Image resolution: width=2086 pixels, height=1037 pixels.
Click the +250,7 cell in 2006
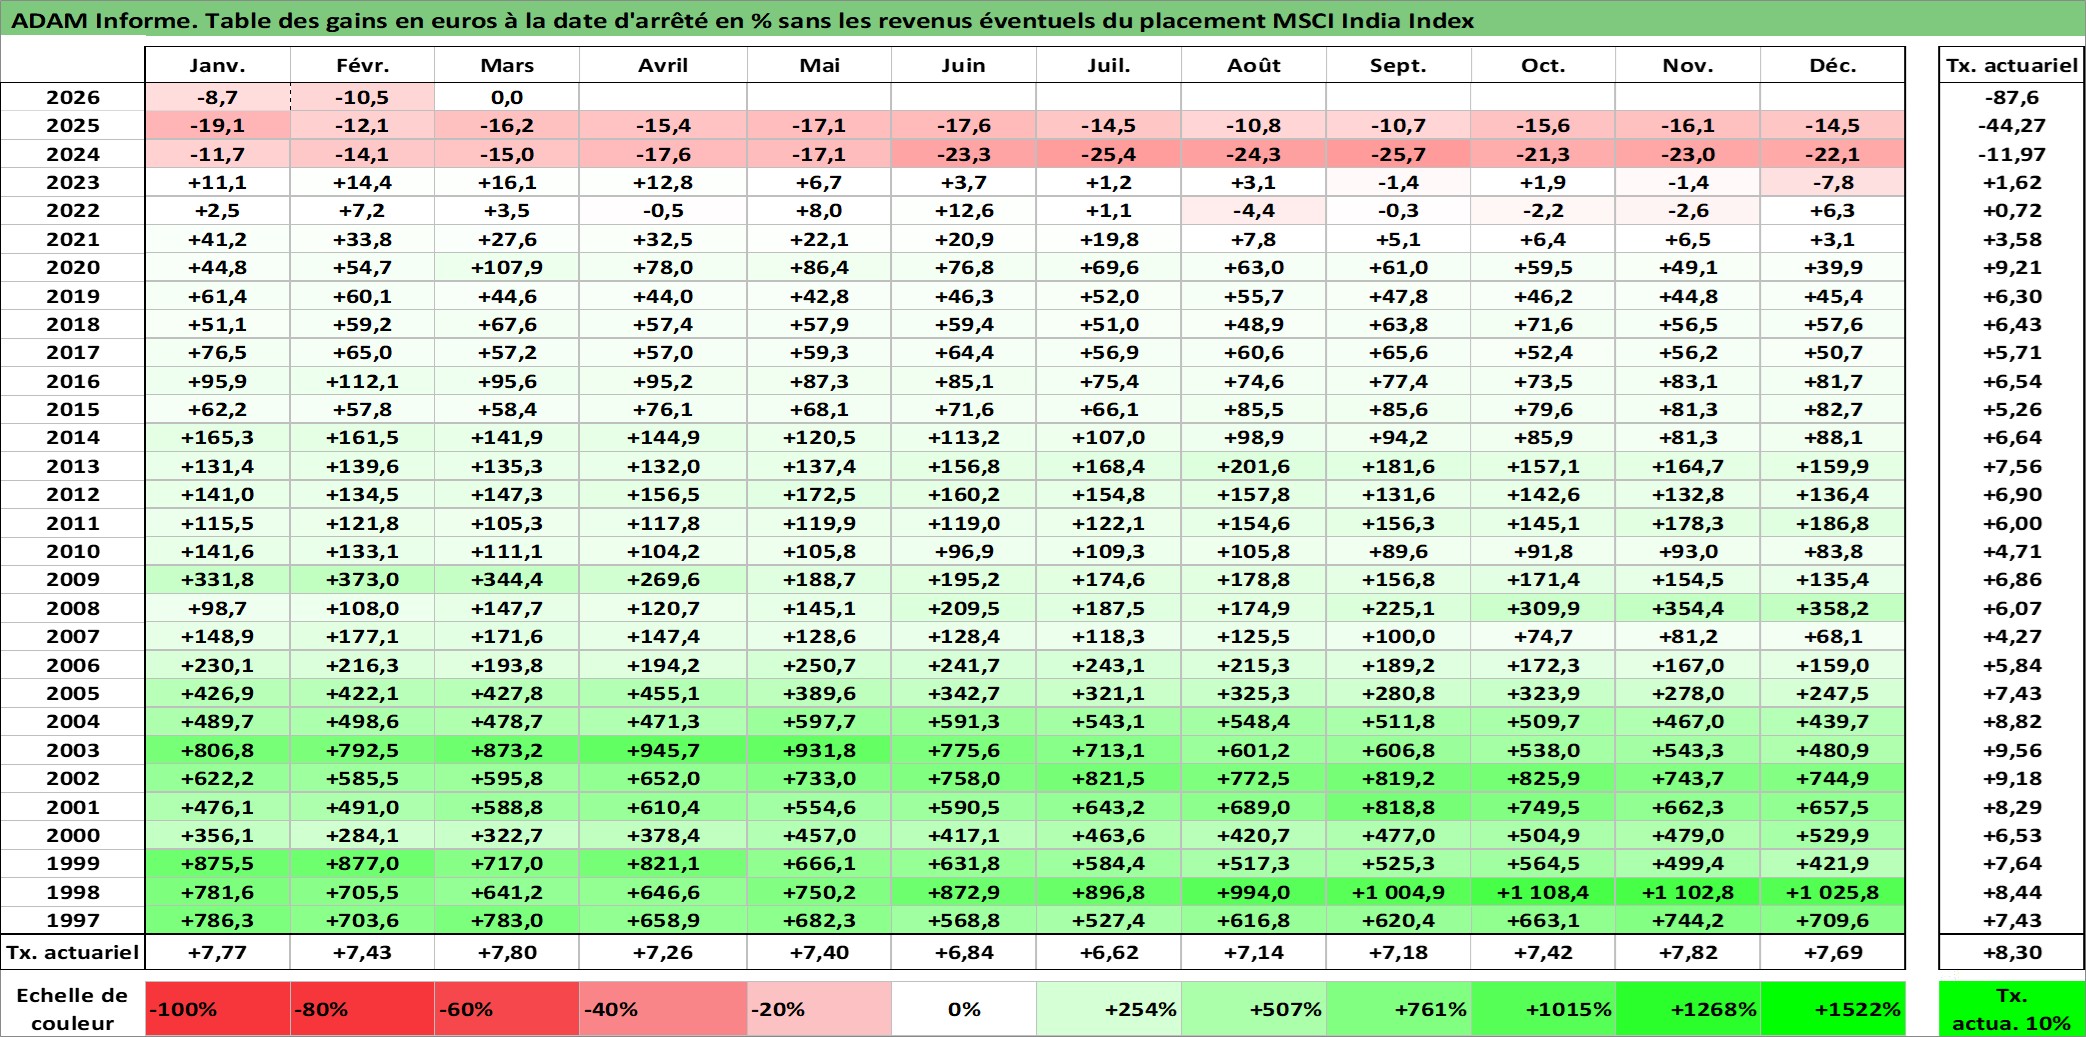(x=819, y=665)
